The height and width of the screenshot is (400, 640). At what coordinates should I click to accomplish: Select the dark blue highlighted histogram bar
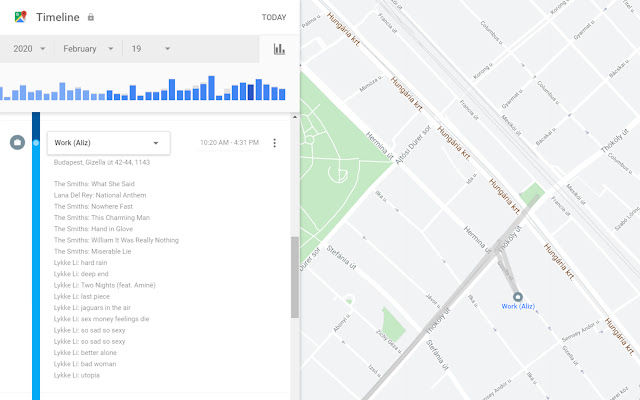[251, 92]
